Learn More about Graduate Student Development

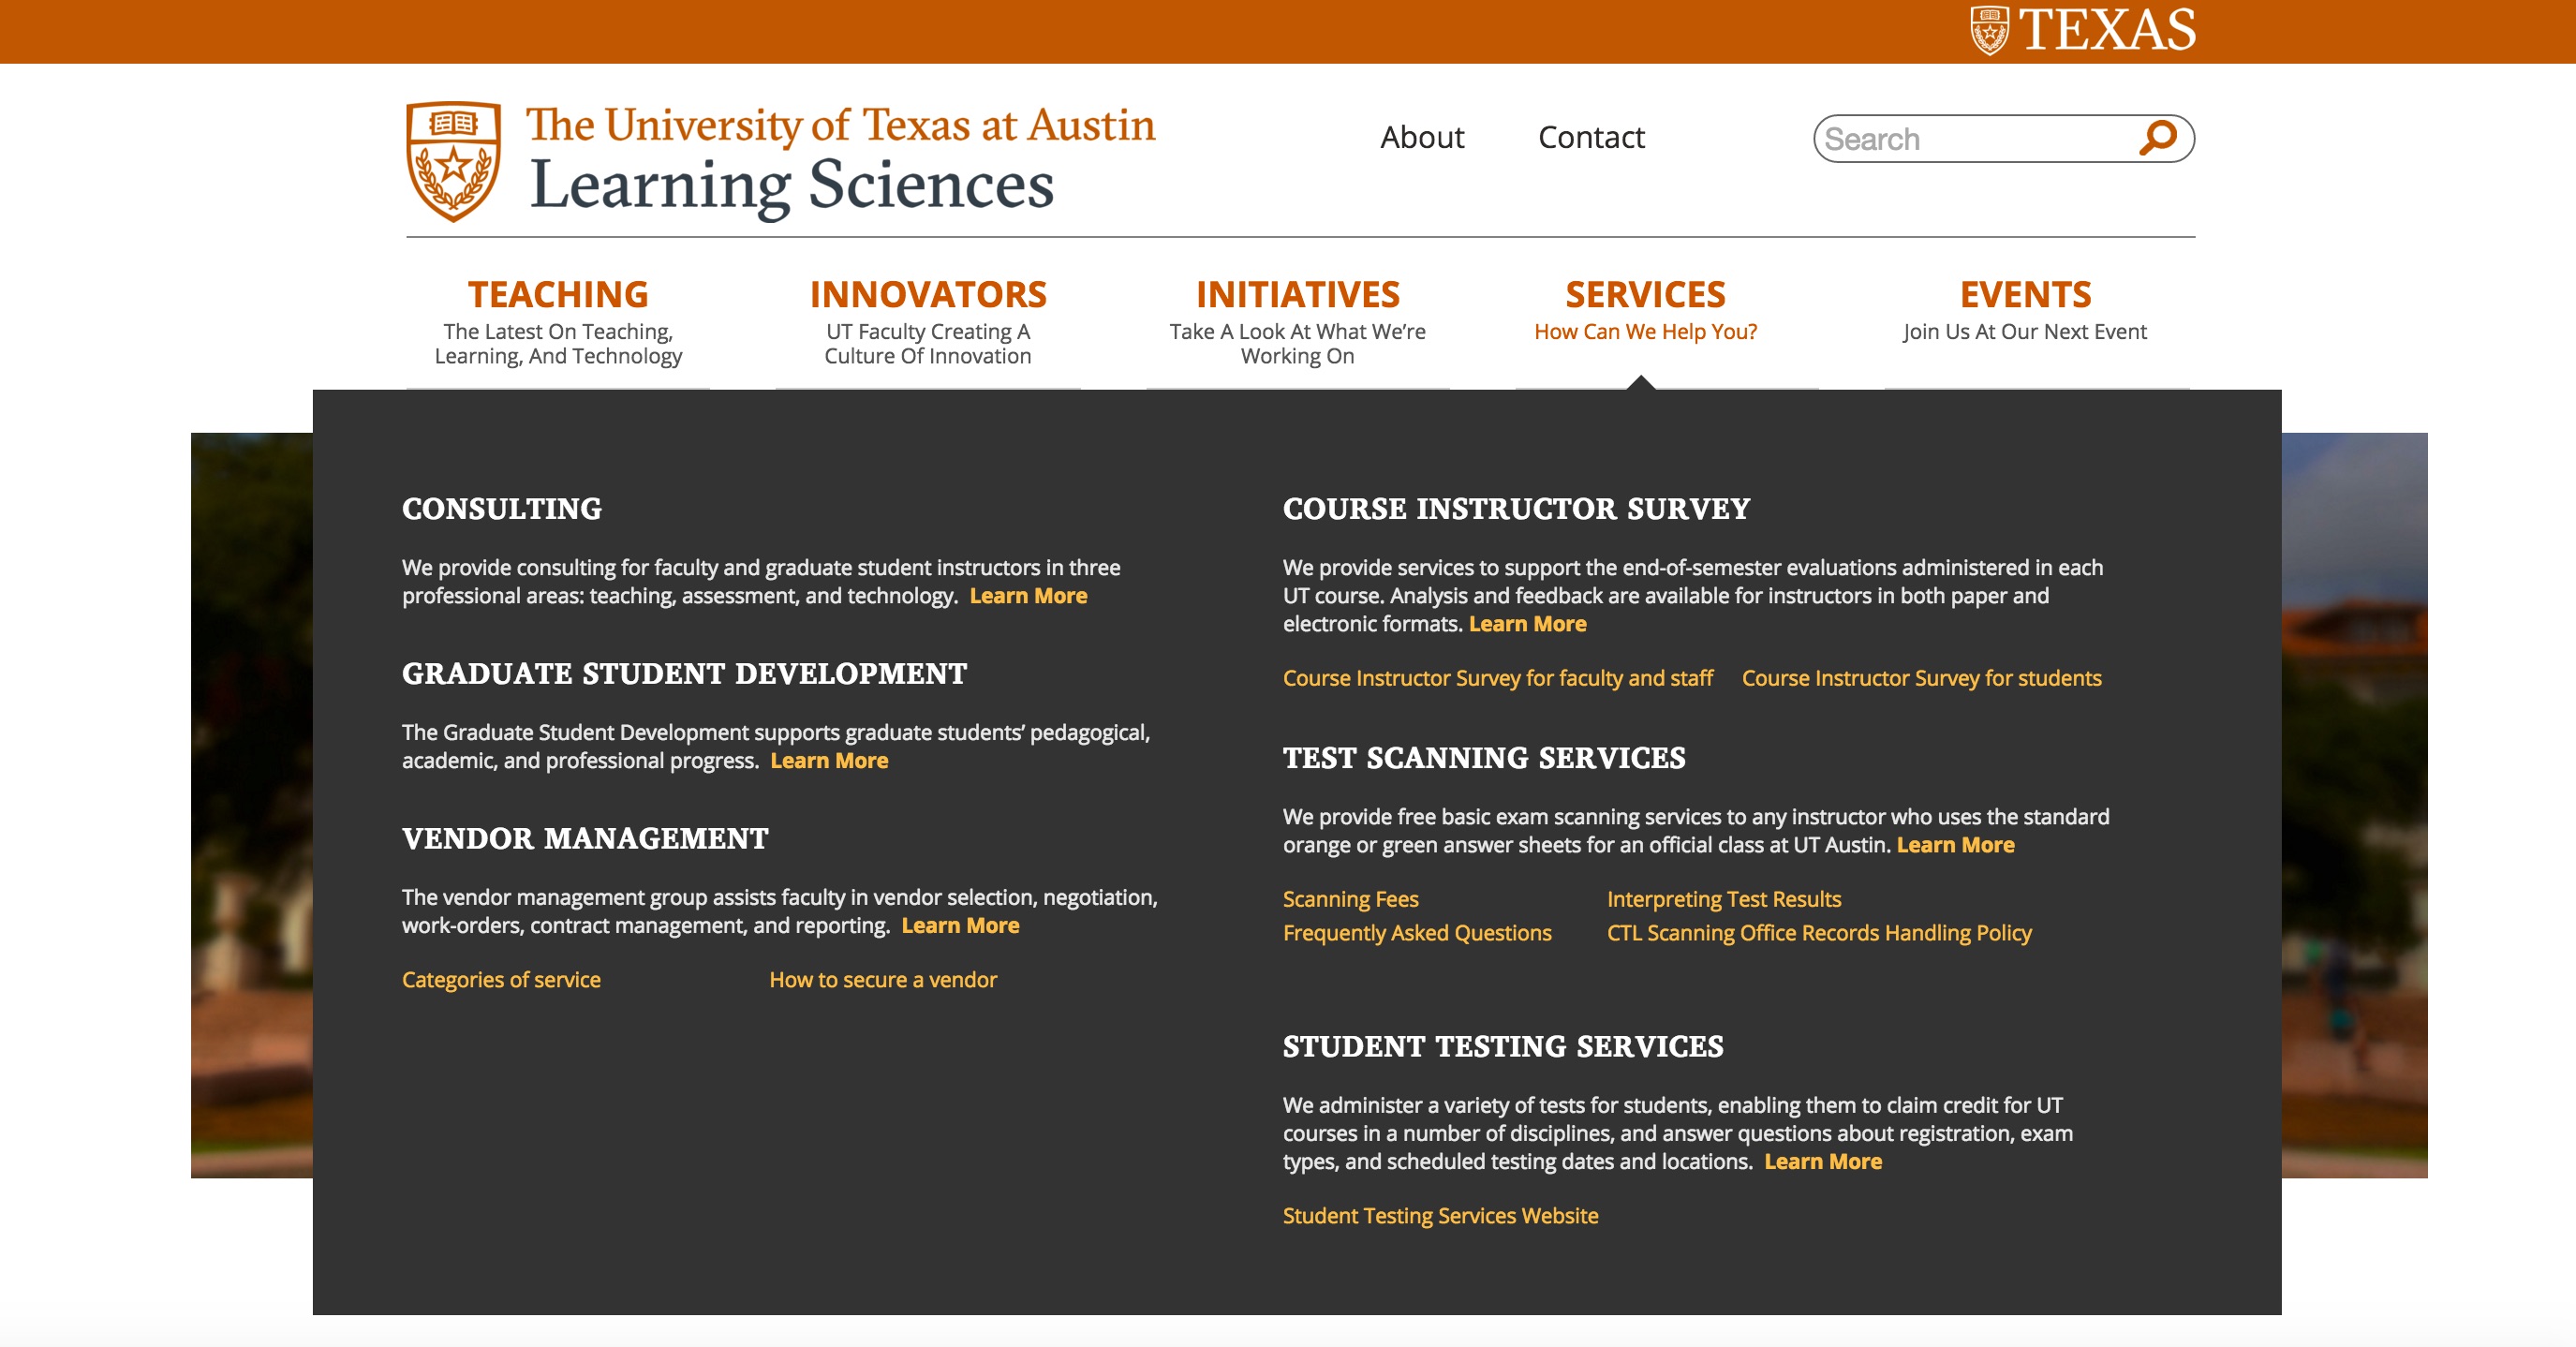coord(829,761)
